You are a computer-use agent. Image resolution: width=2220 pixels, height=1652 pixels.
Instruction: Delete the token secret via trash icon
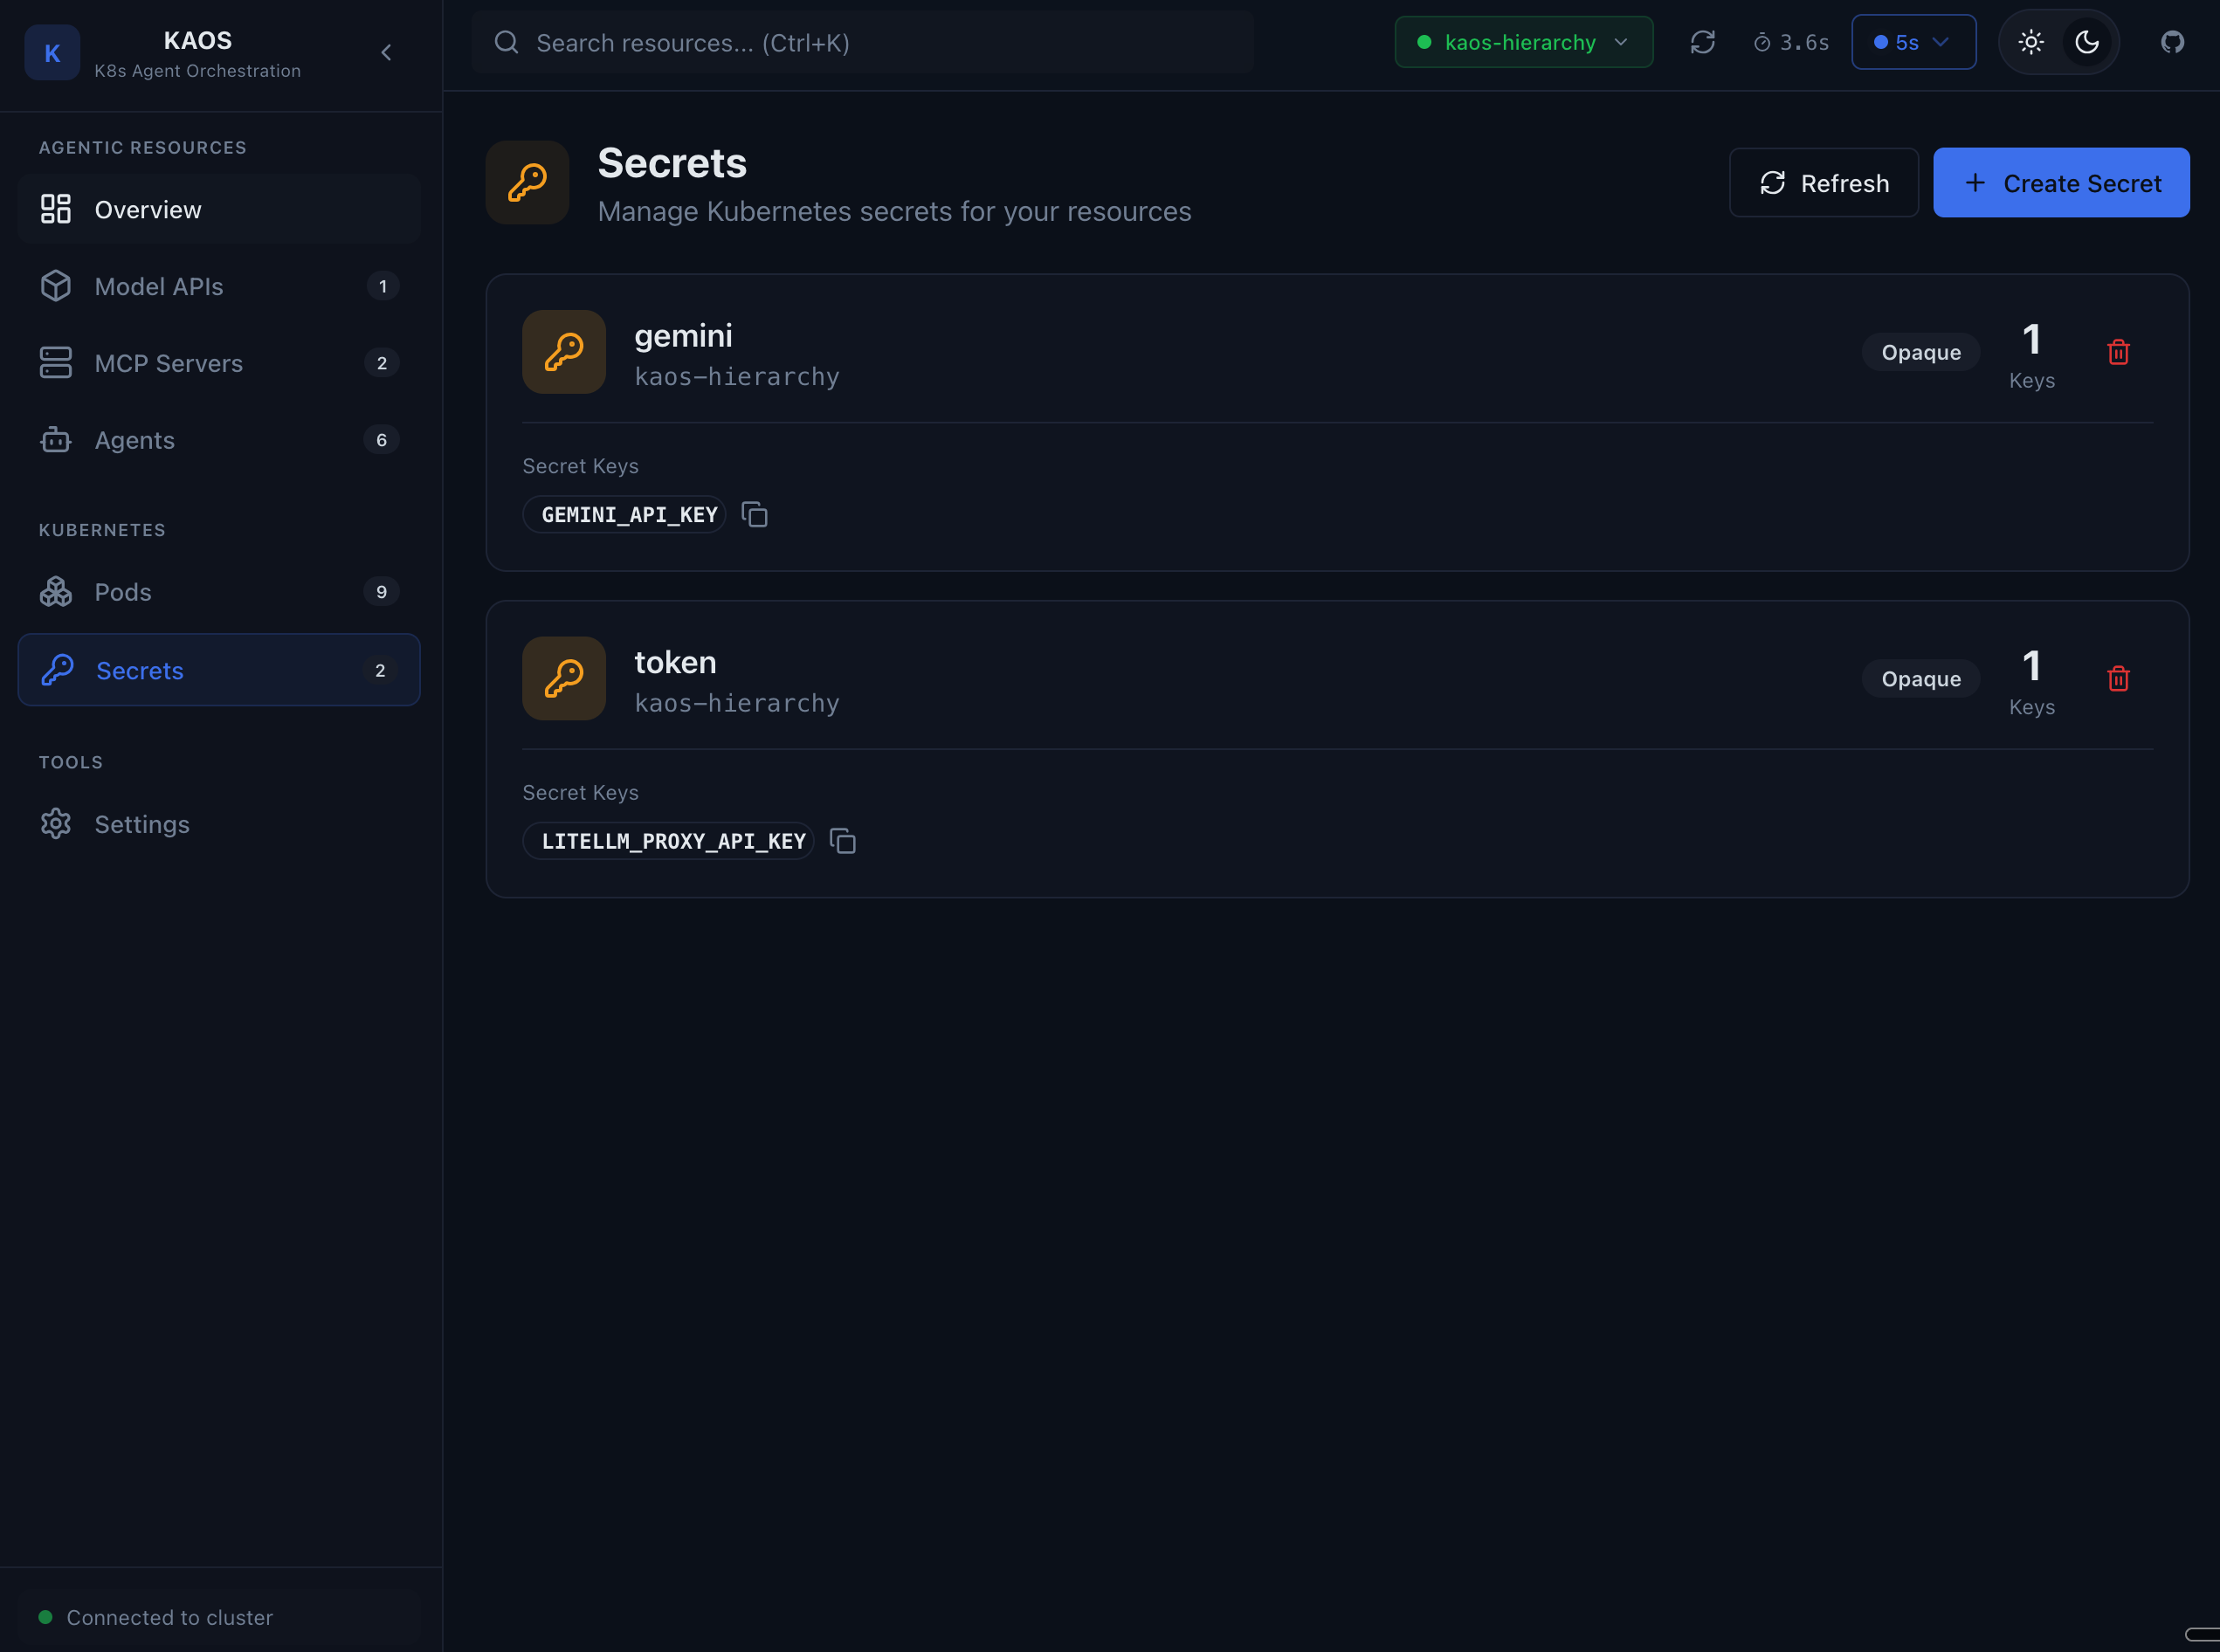coord(2117,679)
